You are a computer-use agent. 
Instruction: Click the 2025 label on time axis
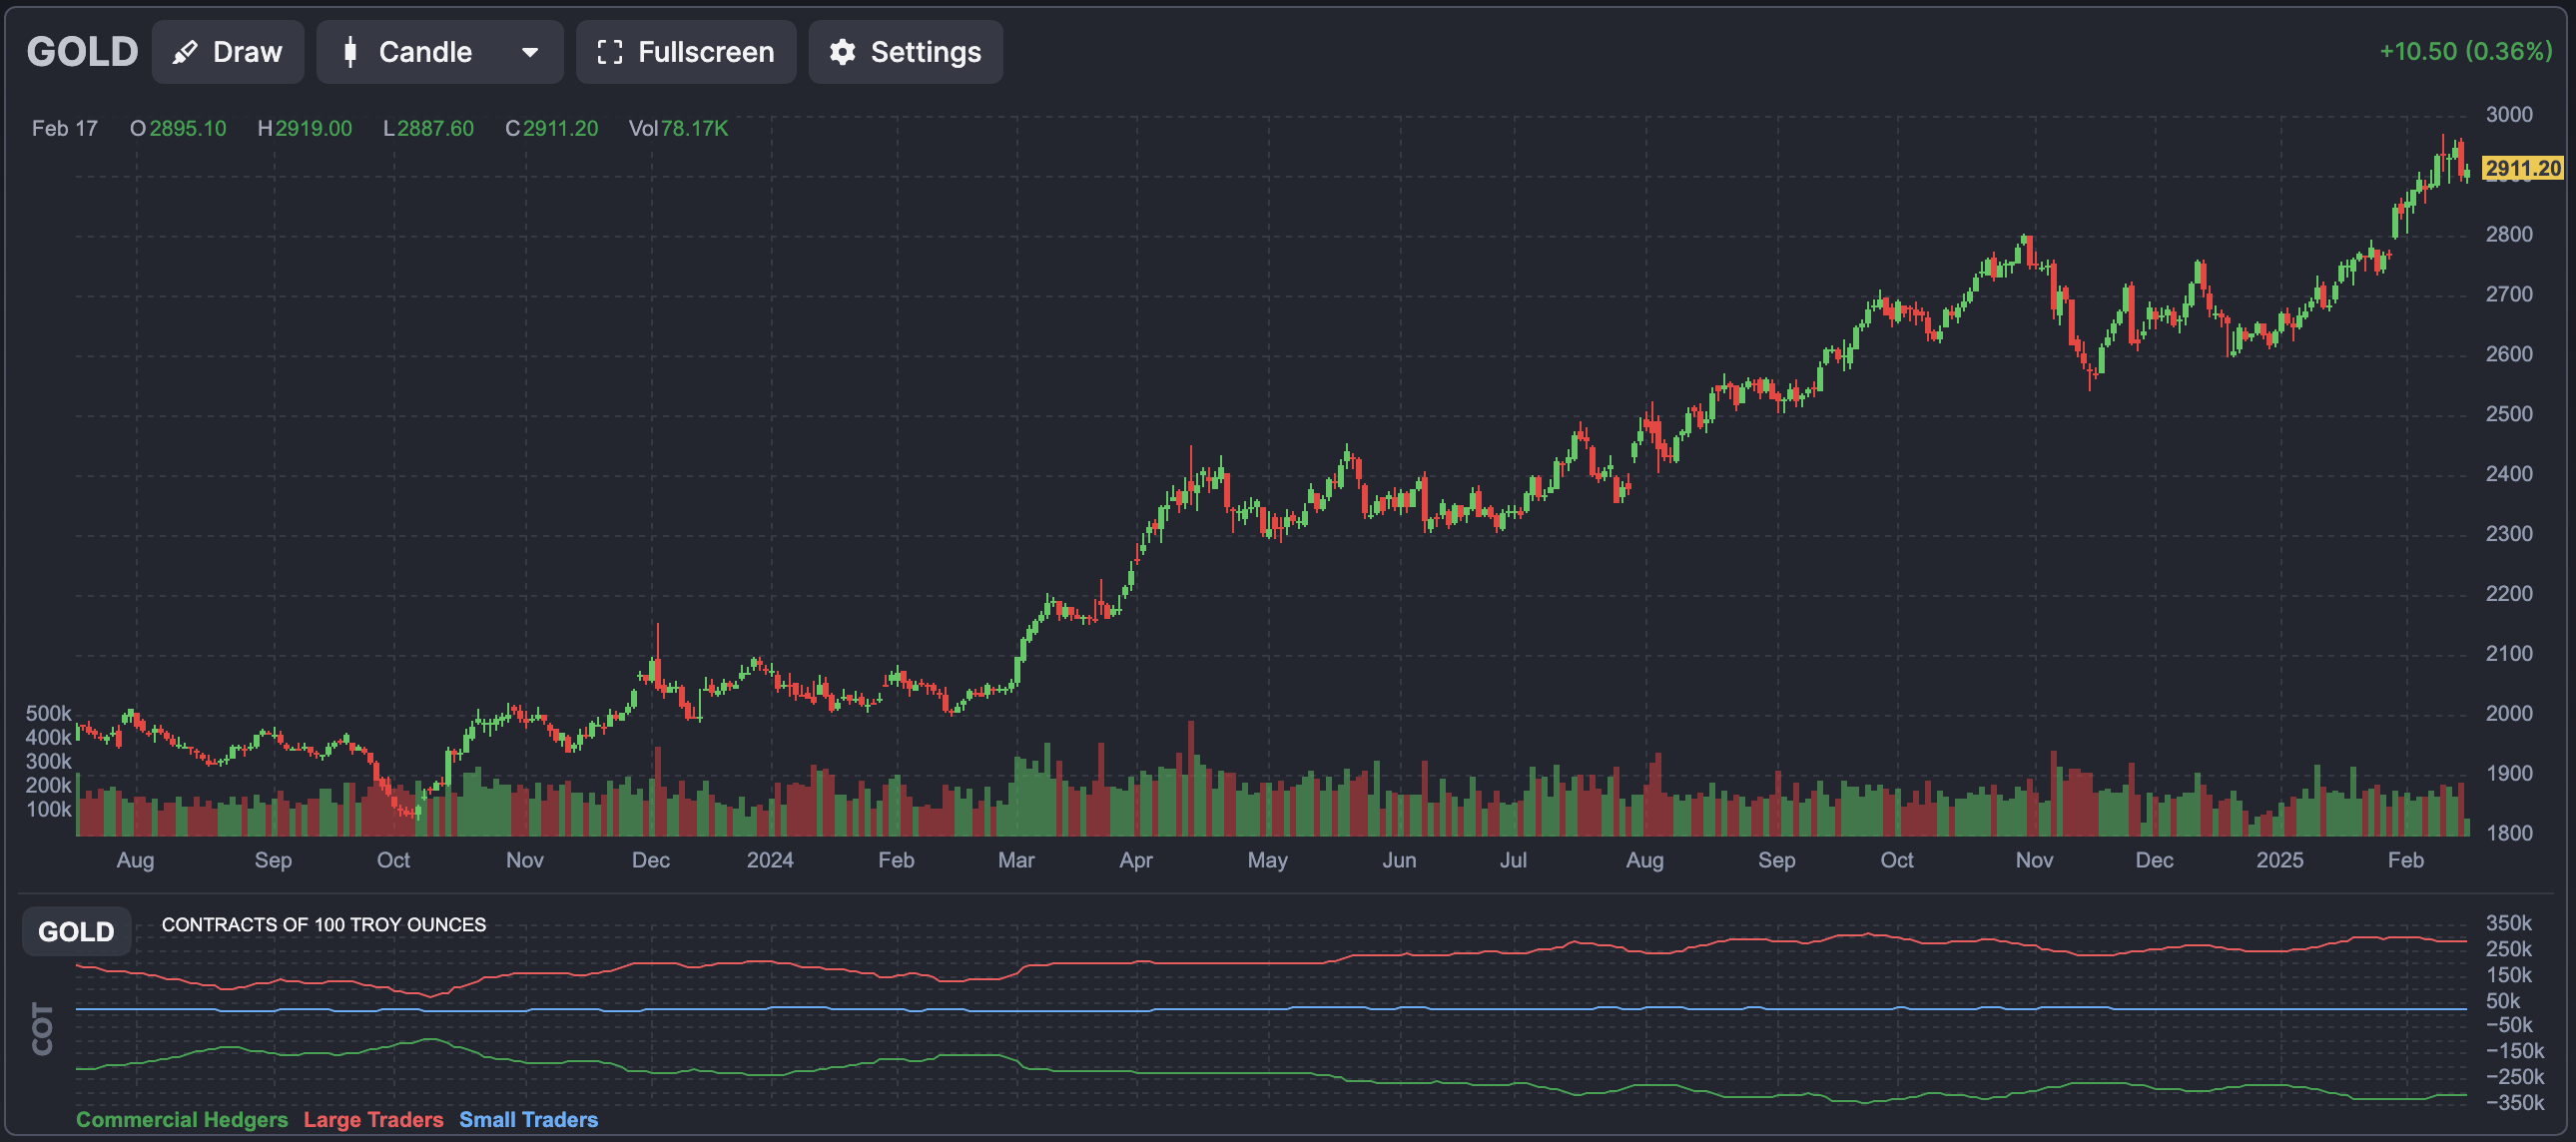click(x=2279, y=860)
